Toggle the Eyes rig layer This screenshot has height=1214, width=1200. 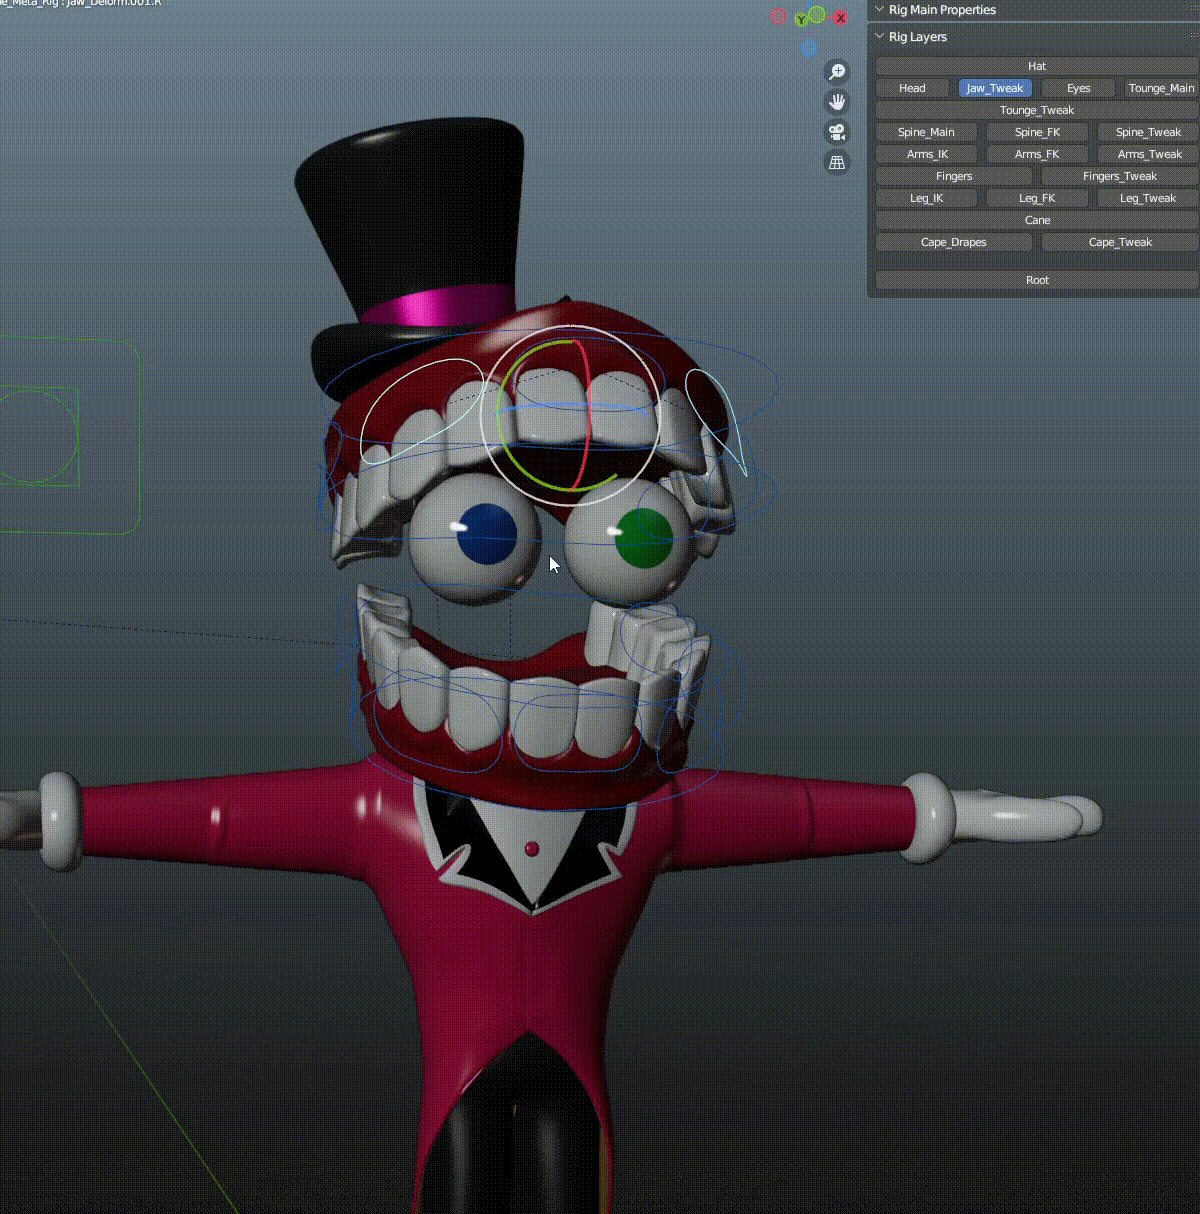point(1078,88)
